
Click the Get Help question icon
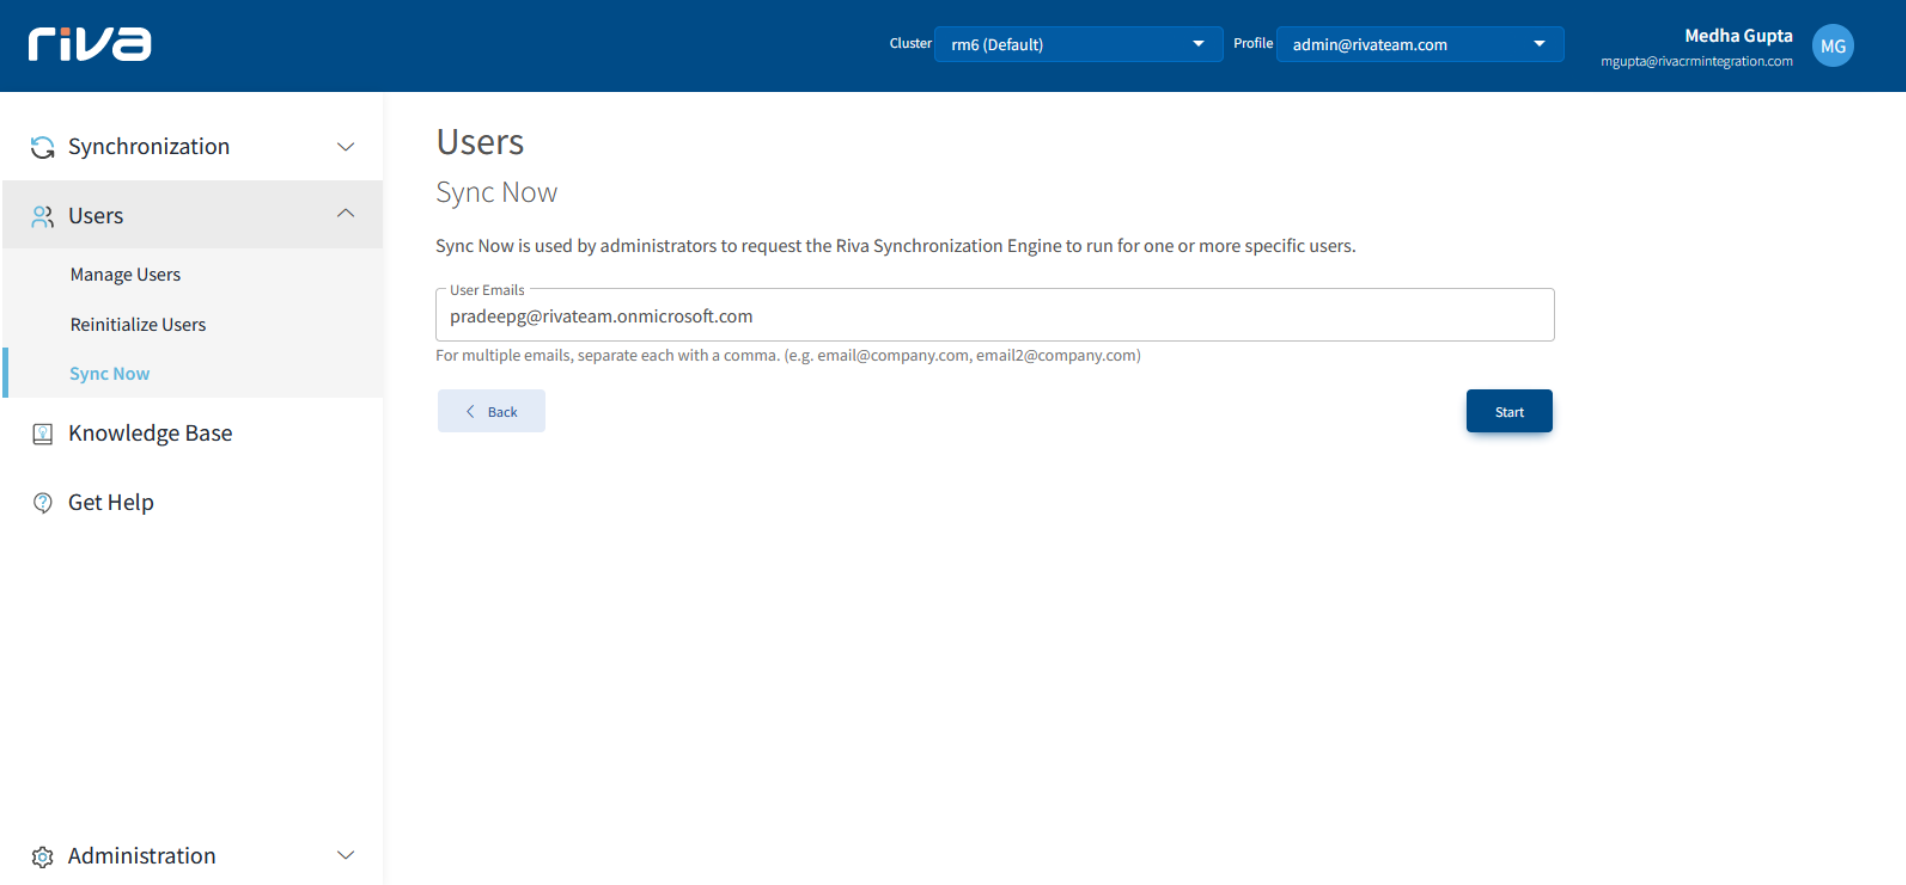tap(42, 503)
